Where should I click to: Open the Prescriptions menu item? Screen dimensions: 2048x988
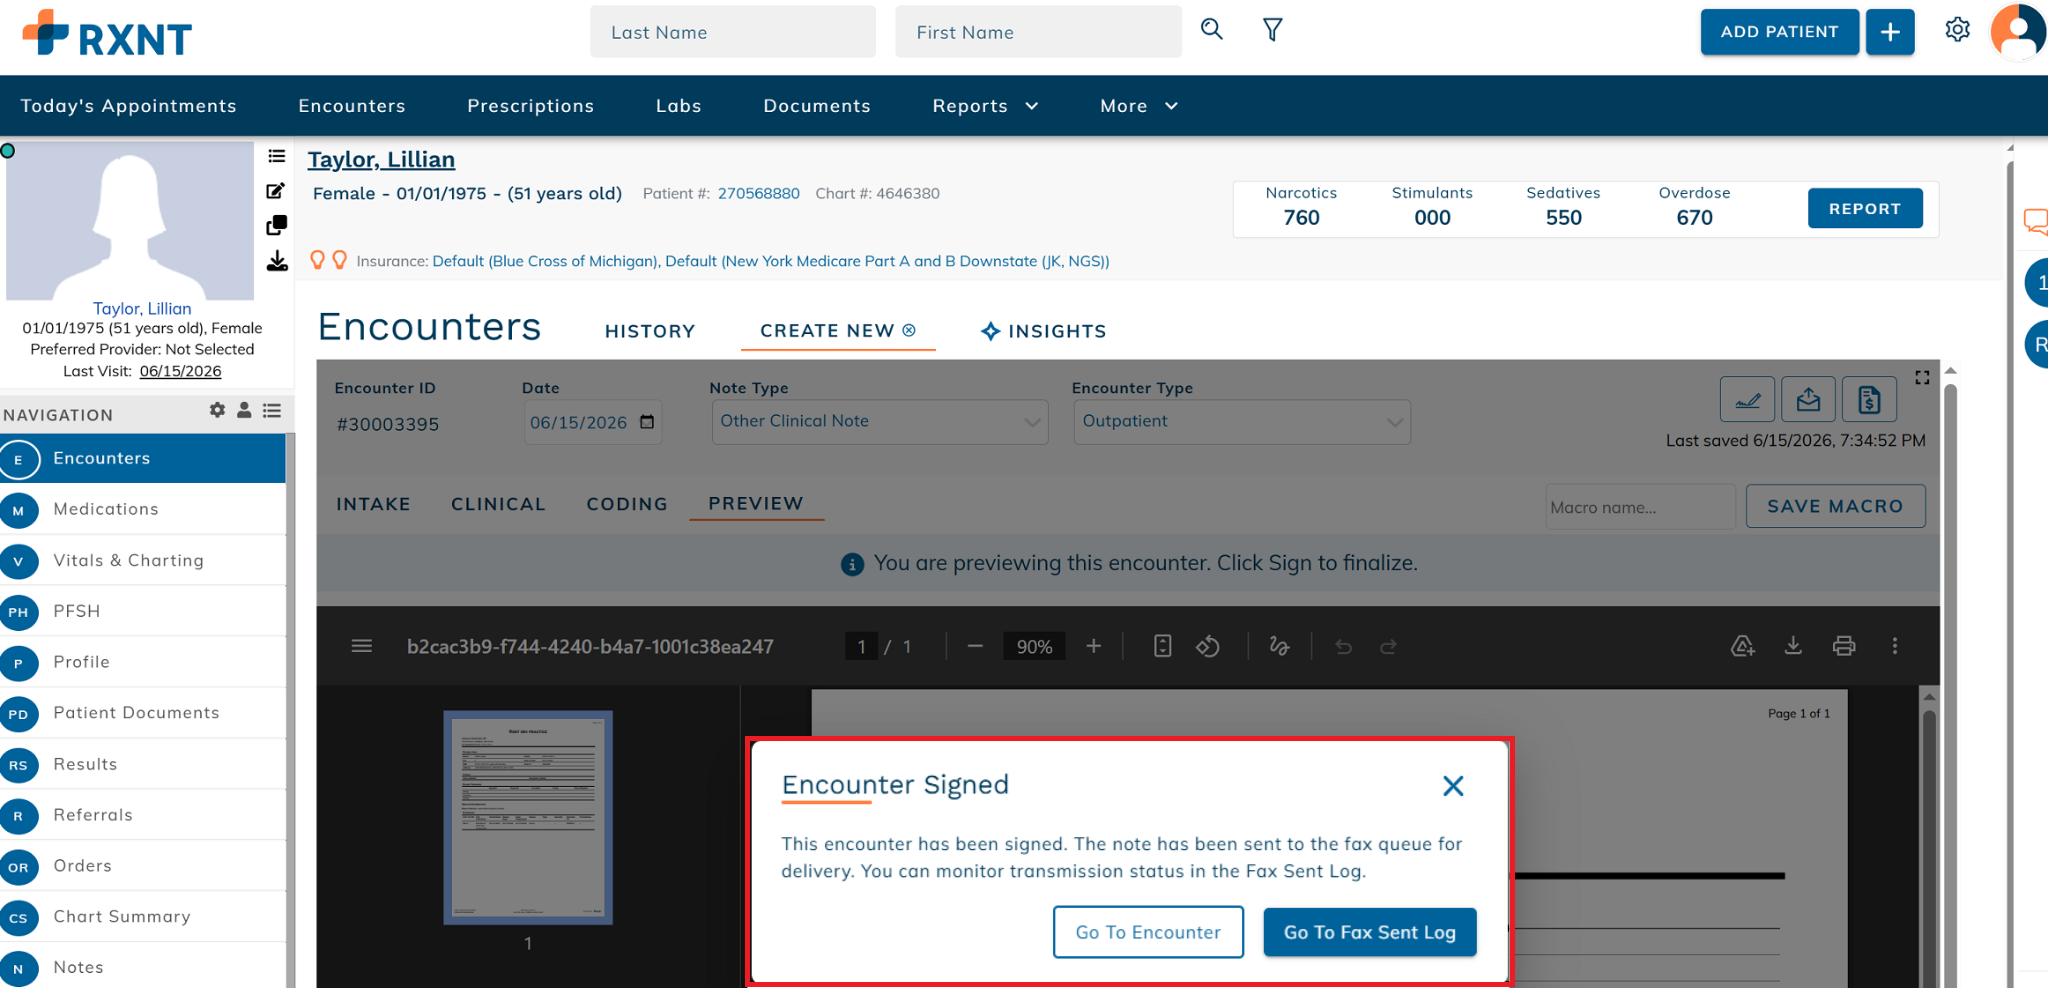click(x=531, y=106)
